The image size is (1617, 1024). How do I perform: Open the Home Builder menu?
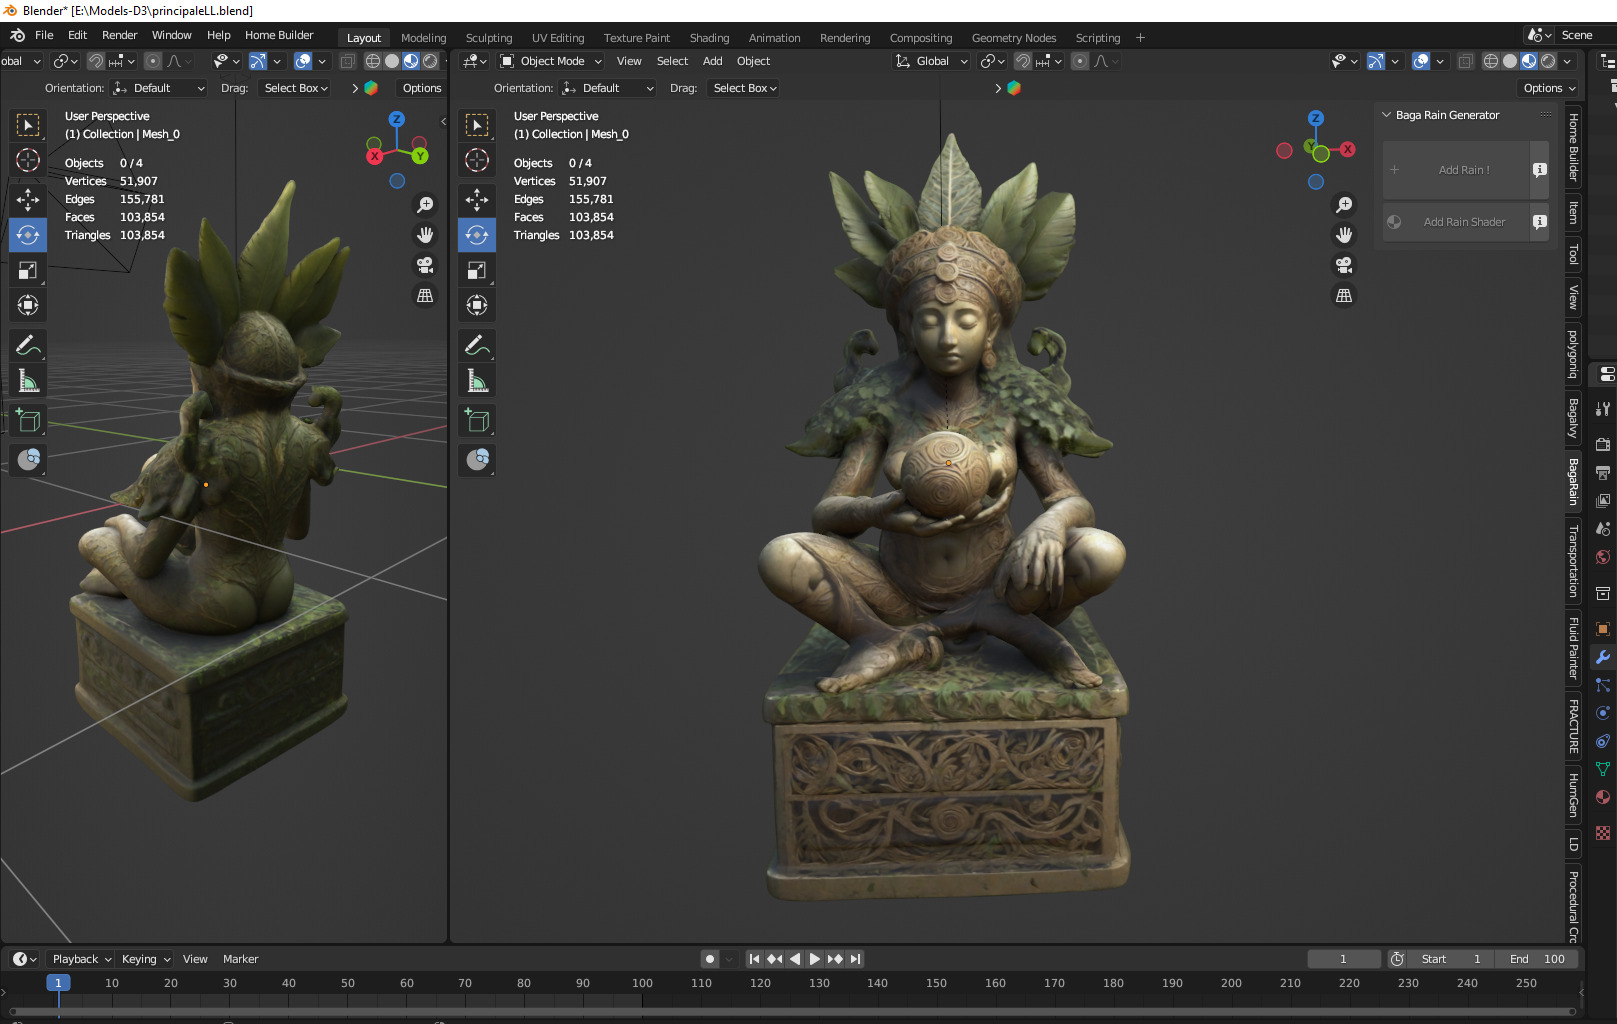tap(279, 35)
